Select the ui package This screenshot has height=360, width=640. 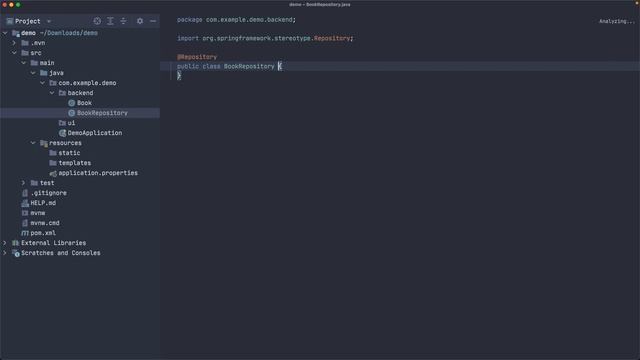[x=71, y=123]
